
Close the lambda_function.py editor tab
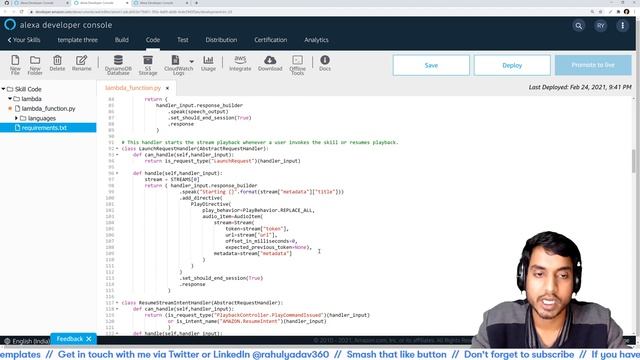167,88
